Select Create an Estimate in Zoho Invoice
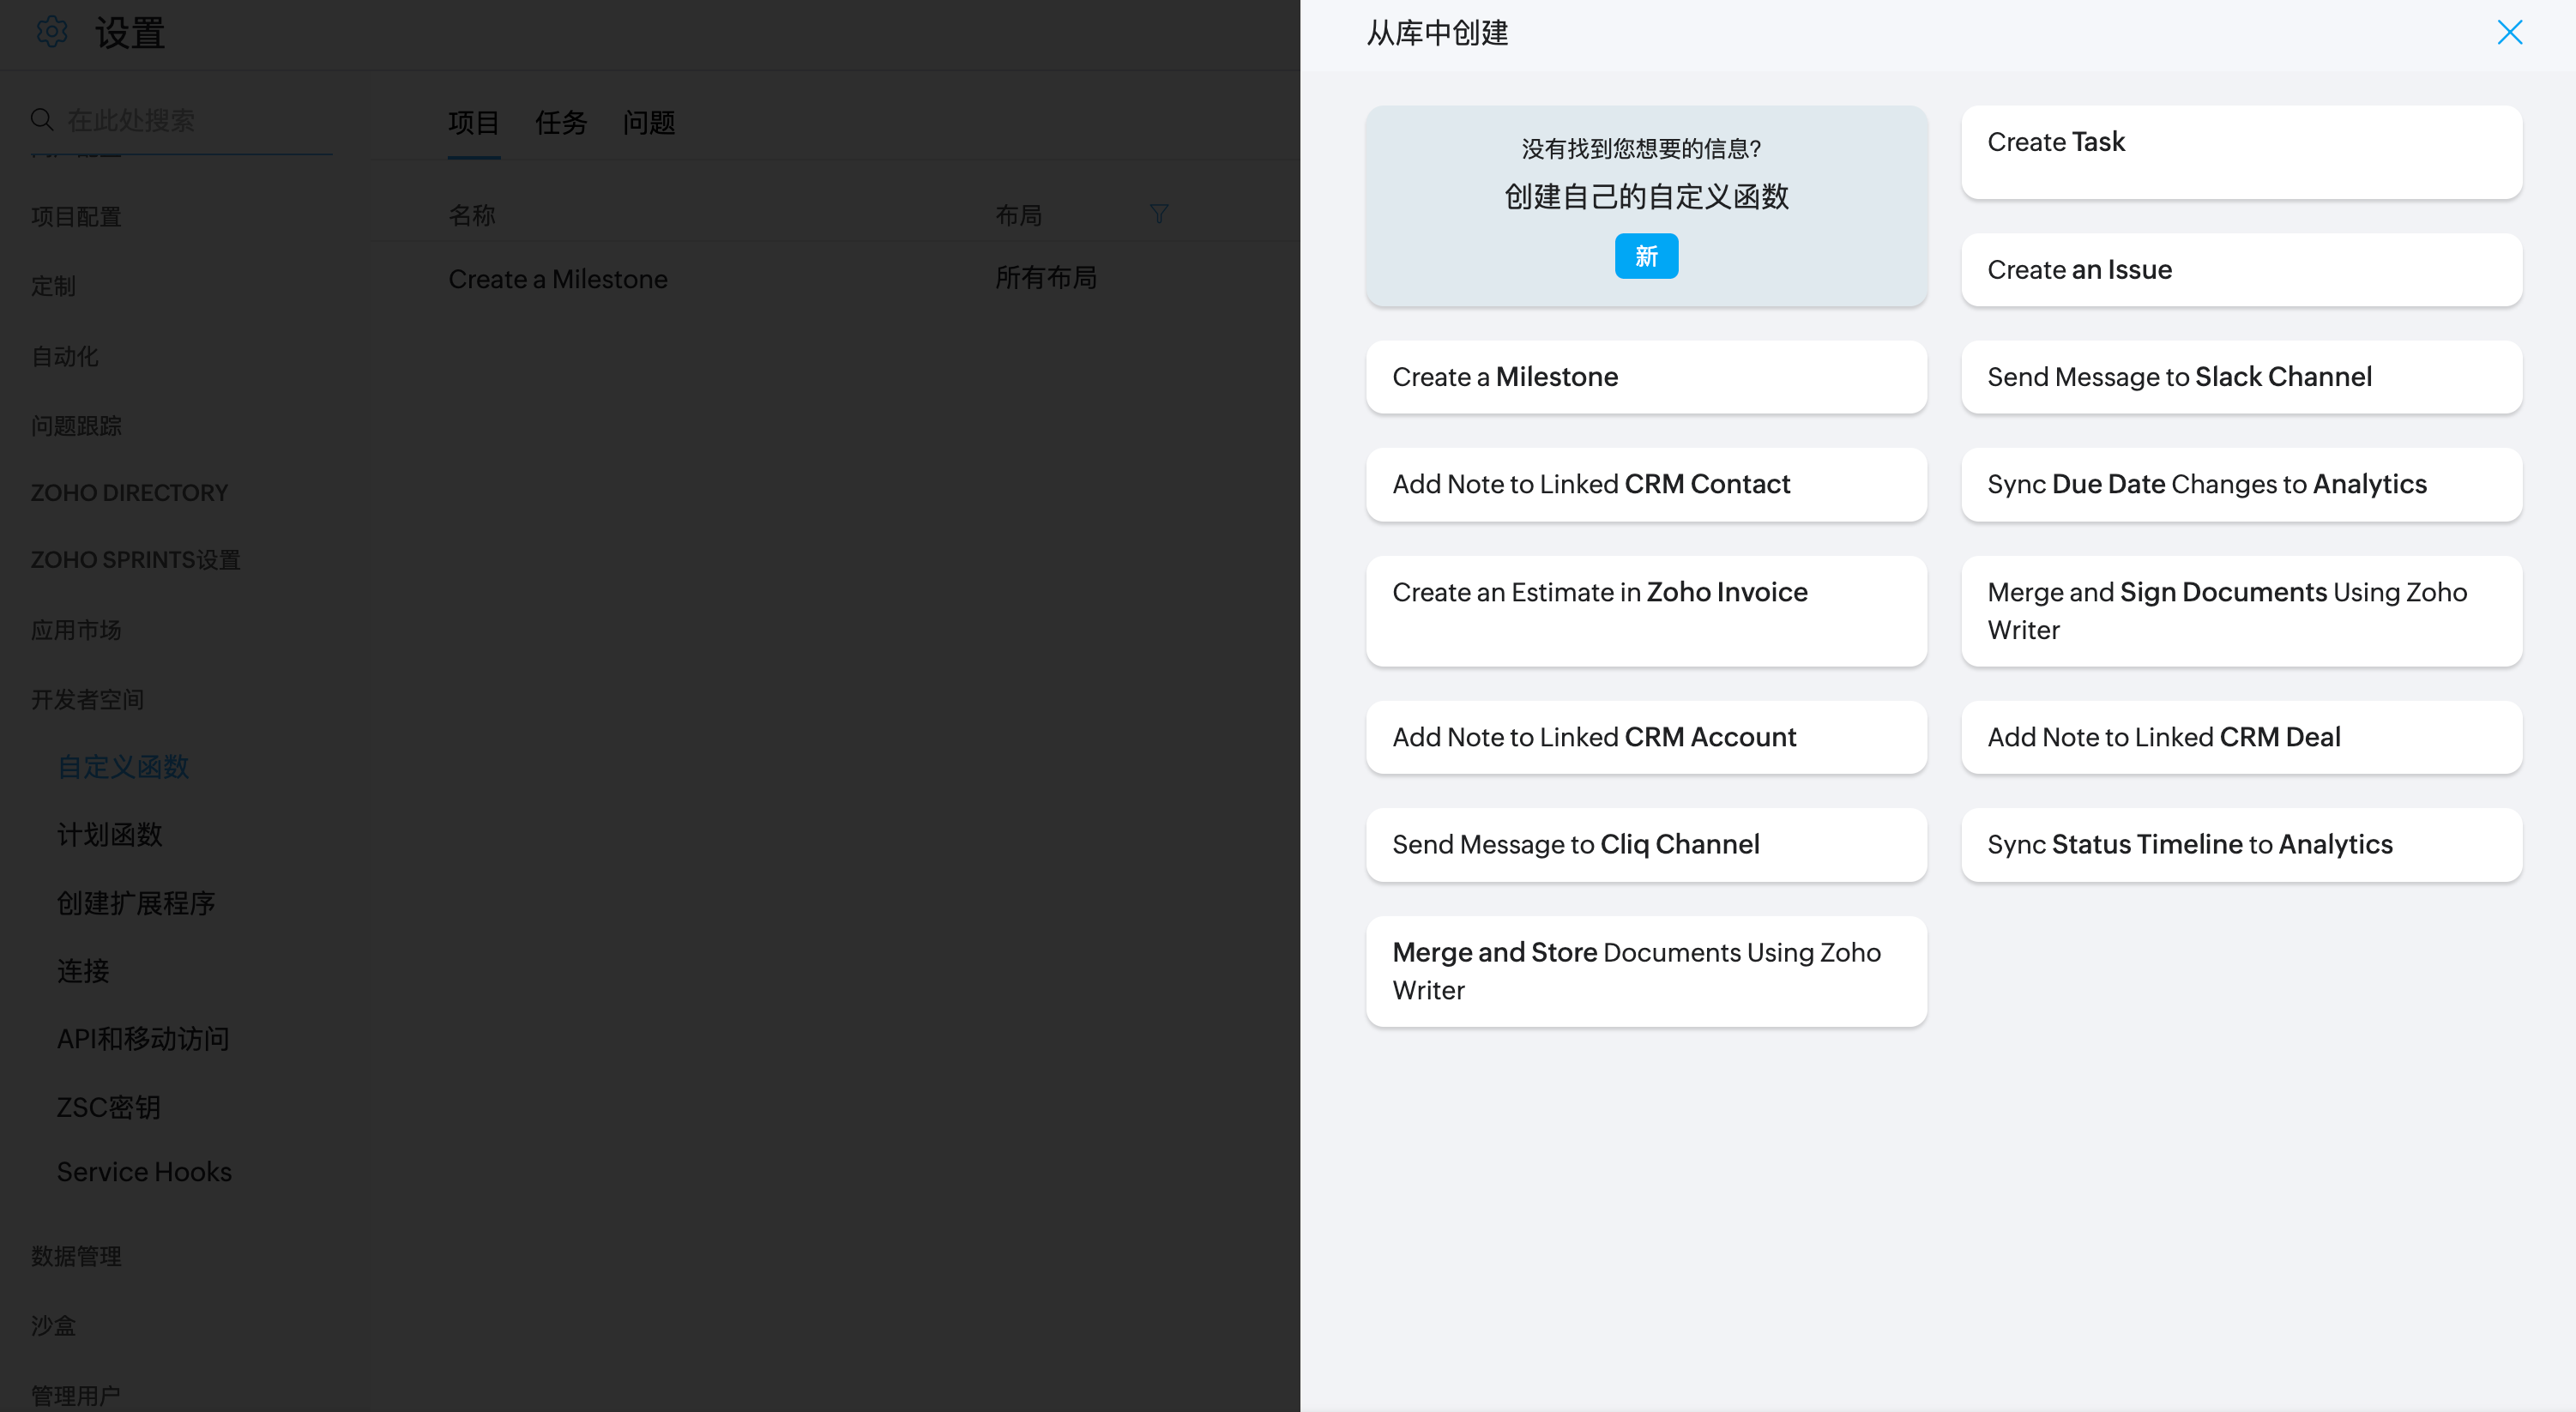This screenshot has height=1412, width=2576. click(1645, 610)
